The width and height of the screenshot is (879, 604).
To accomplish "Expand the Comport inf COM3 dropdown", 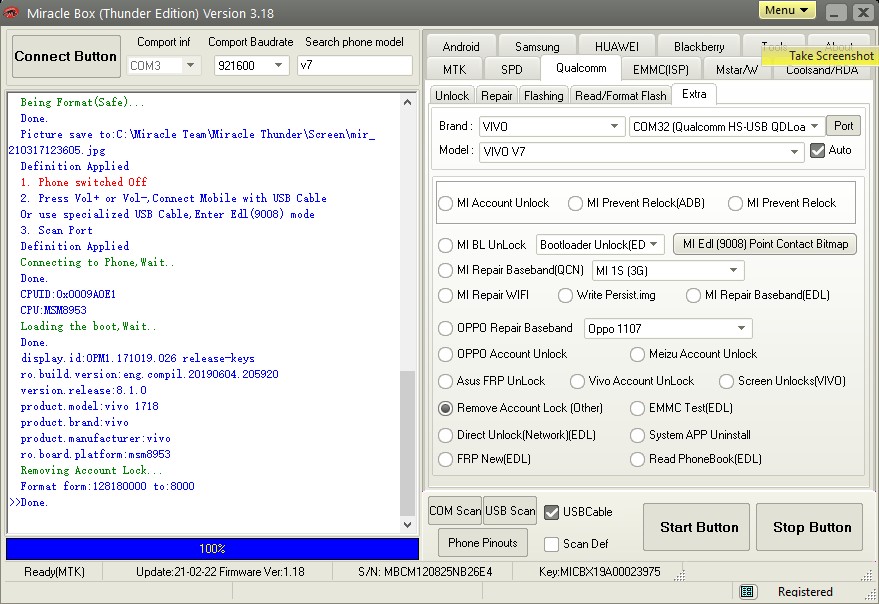I will point(191,65).
